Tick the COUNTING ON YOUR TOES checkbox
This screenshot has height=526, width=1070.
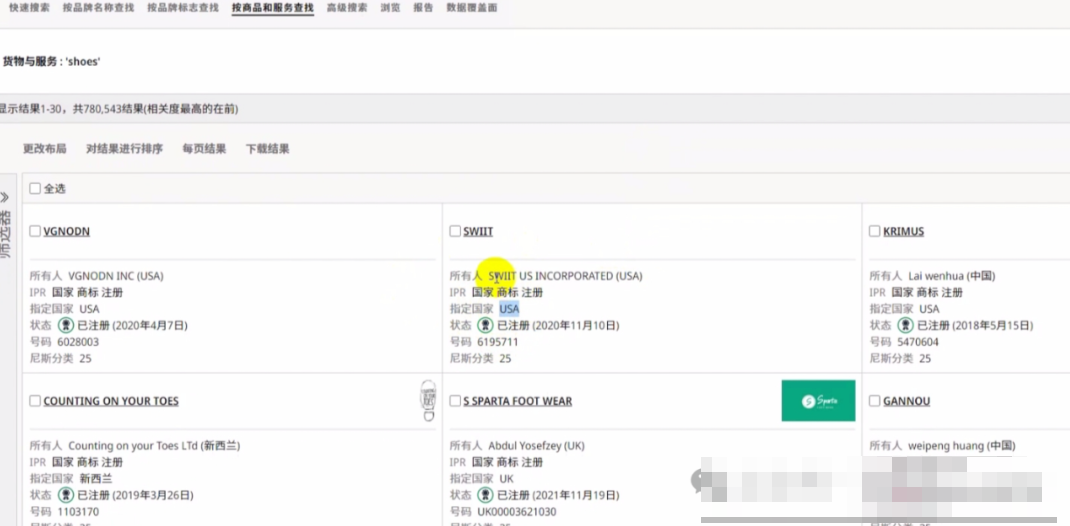click(x=35, y=400)
